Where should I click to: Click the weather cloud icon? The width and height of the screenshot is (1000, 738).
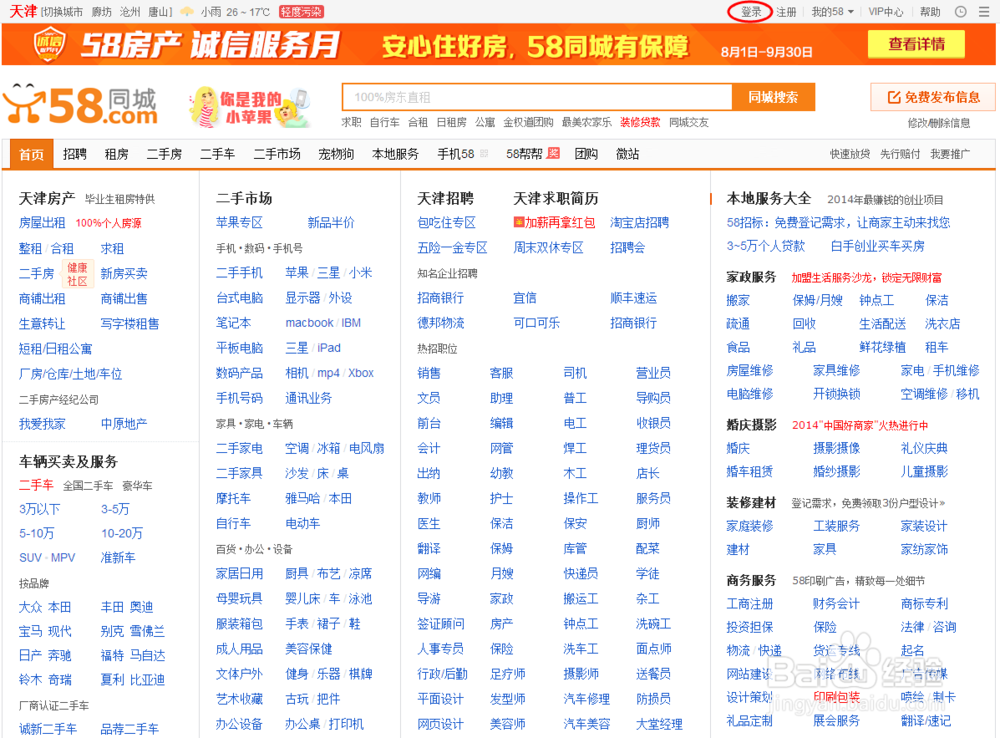[187, 11]
